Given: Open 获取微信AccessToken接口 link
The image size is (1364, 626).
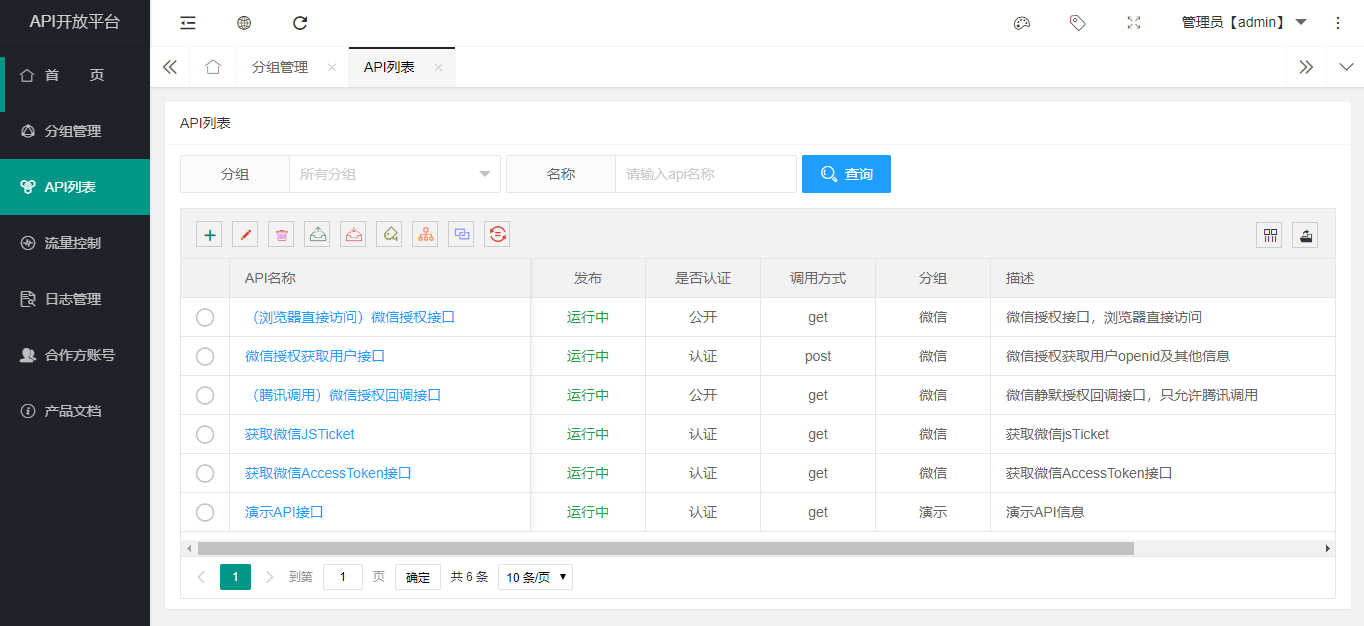Looking at the screenshot, I should coord(328,473).
